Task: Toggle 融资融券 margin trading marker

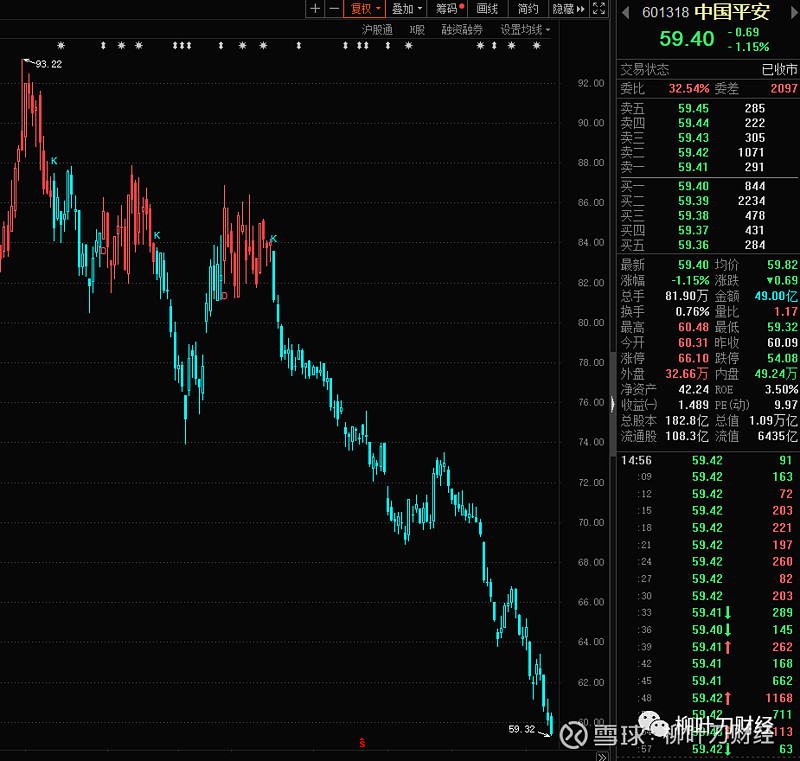Action: 462,30
